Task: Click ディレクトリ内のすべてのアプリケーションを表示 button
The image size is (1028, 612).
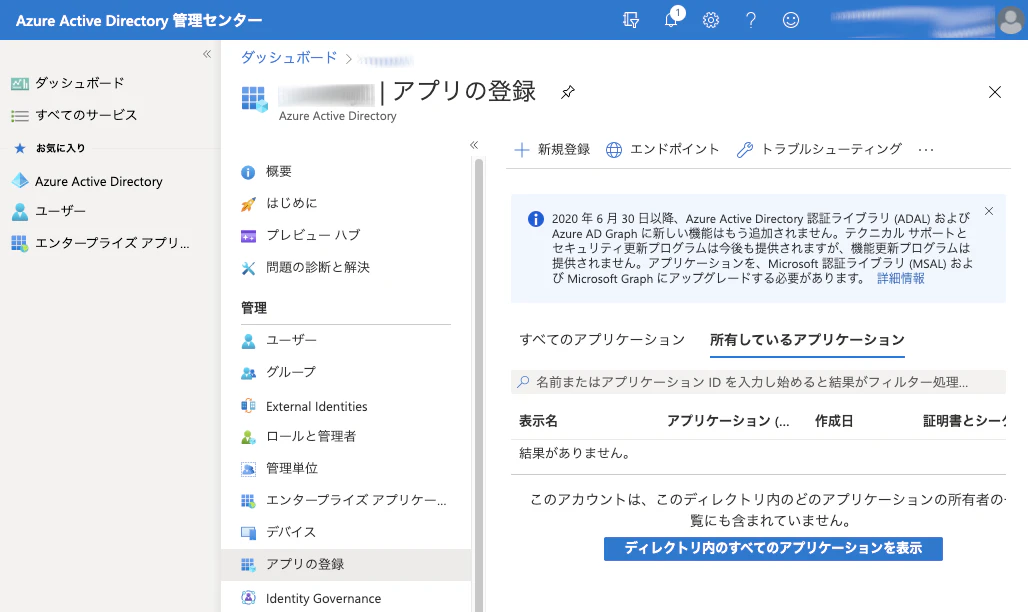Action: pos(773,548)
